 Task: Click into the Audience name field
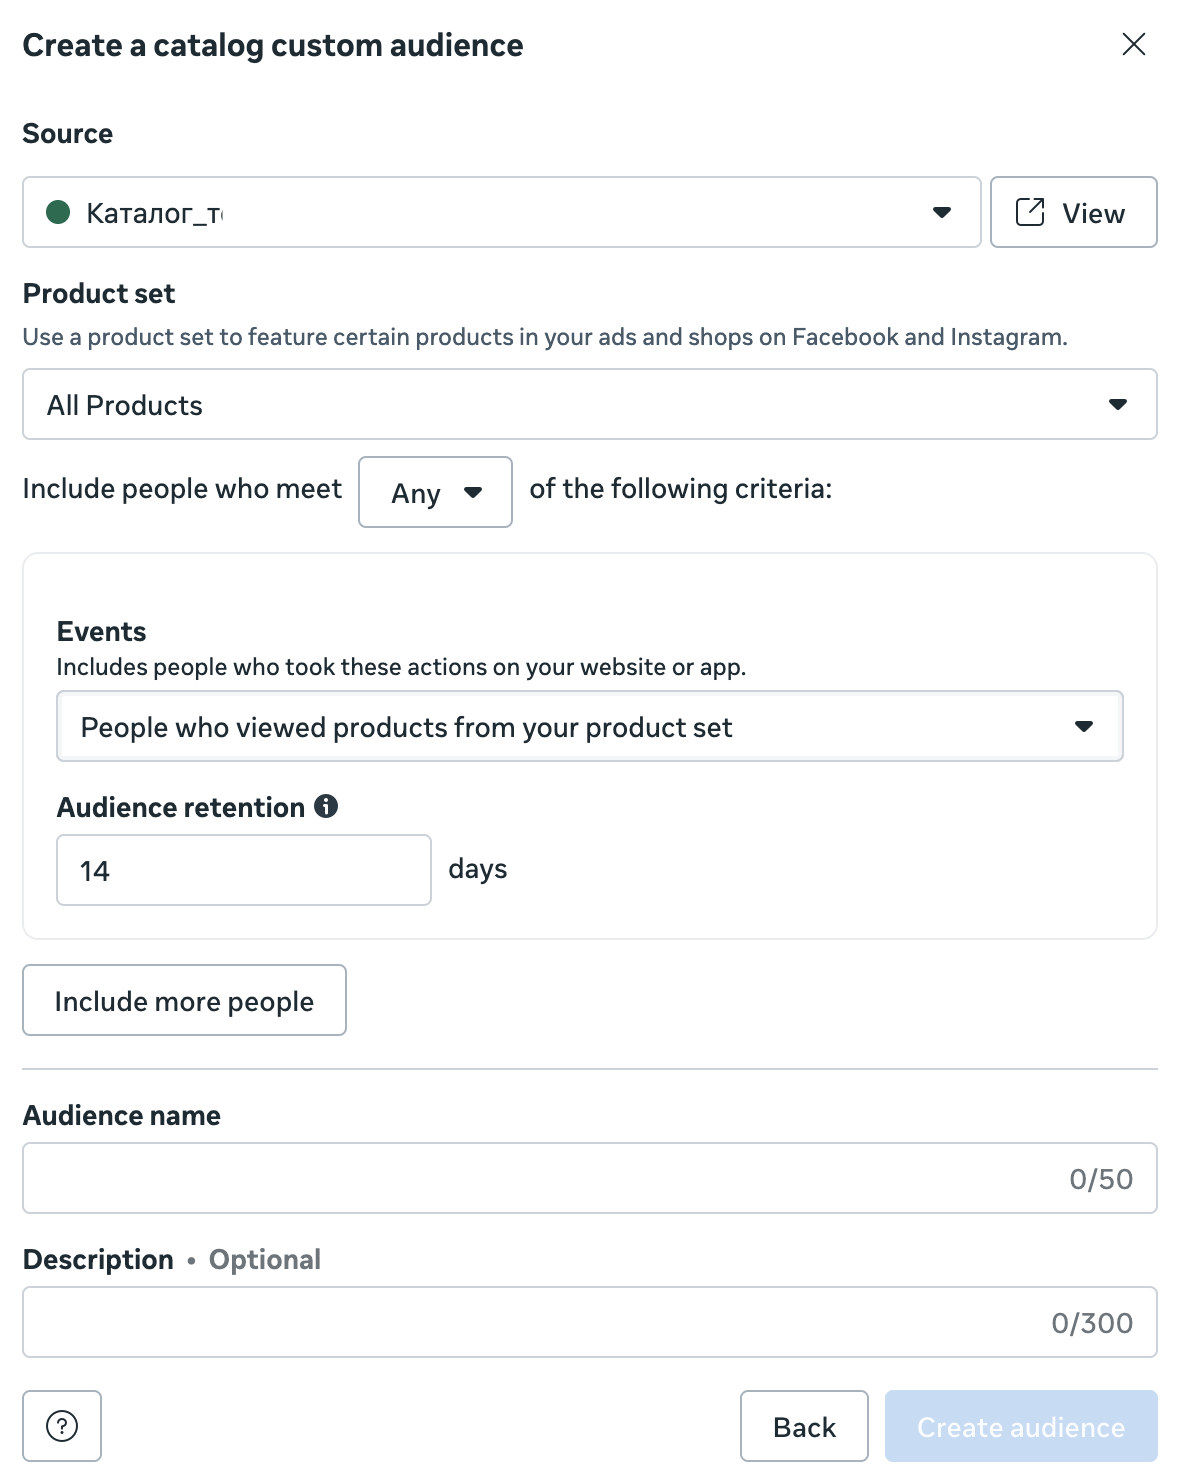[540, 1178]
